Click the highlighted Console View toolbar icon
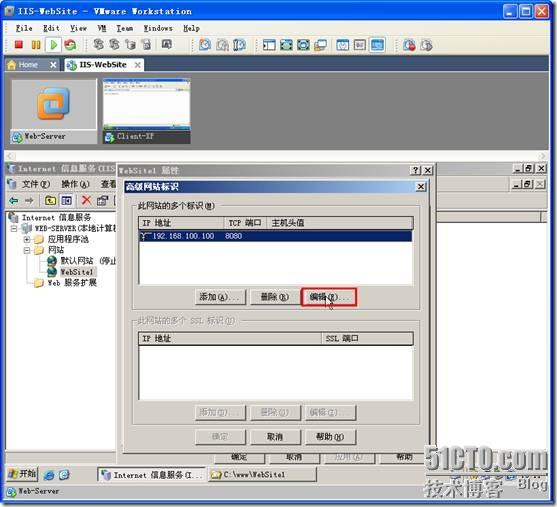Screen dimensions: 557x507 point(377,45)
